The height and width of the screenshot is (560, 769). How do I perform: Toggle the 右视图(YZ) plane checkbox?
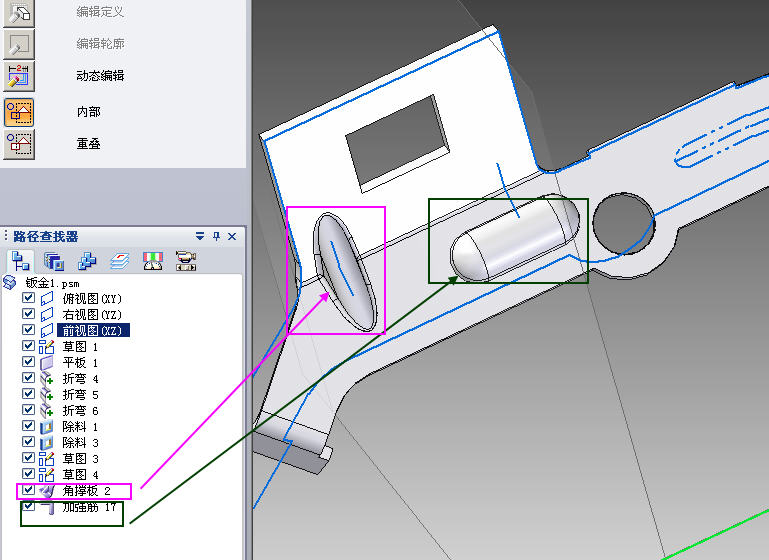28,313
